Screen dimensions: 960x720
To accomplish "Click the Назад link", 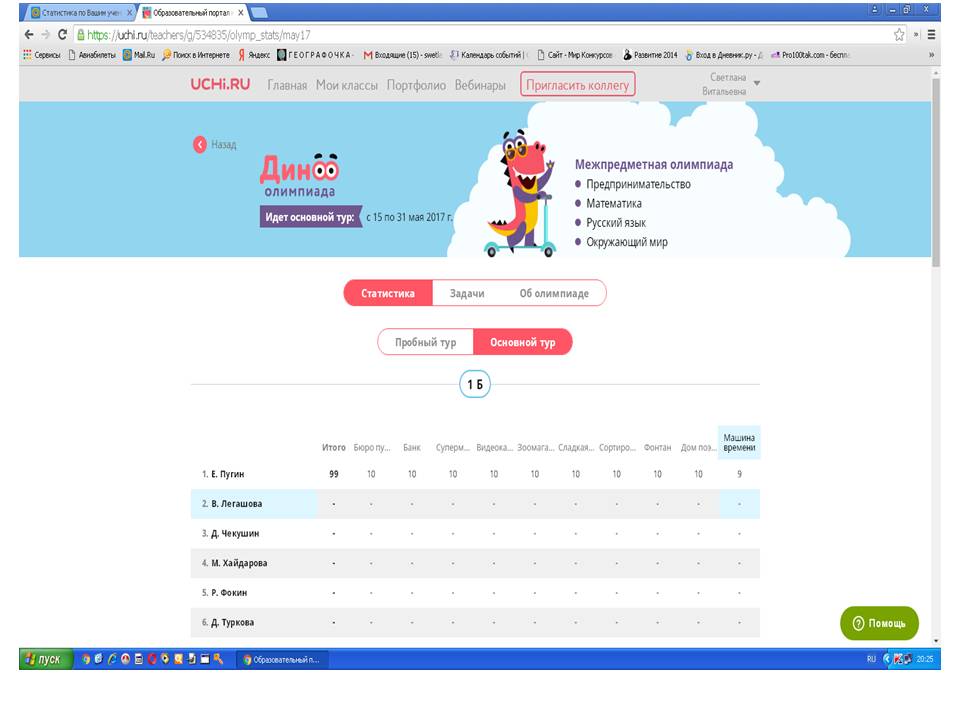I will (223, 144).
